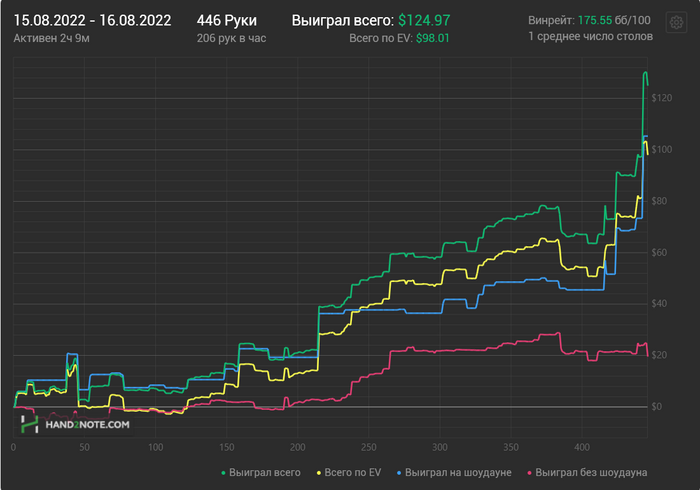Click the 250 x-axis label

[x=368, y=447]
